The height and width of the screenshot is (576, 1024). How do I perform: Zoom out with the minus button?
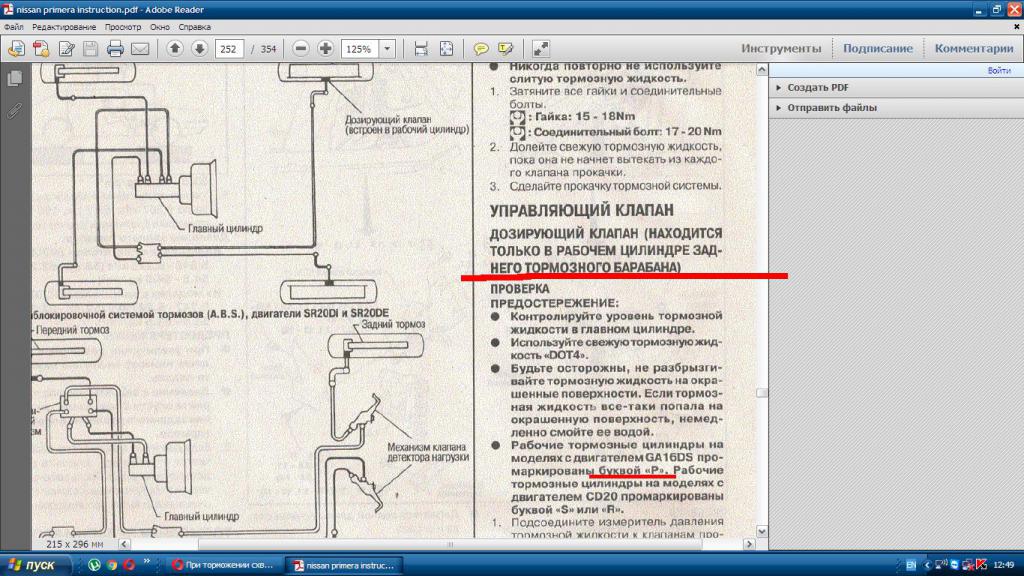300,48
